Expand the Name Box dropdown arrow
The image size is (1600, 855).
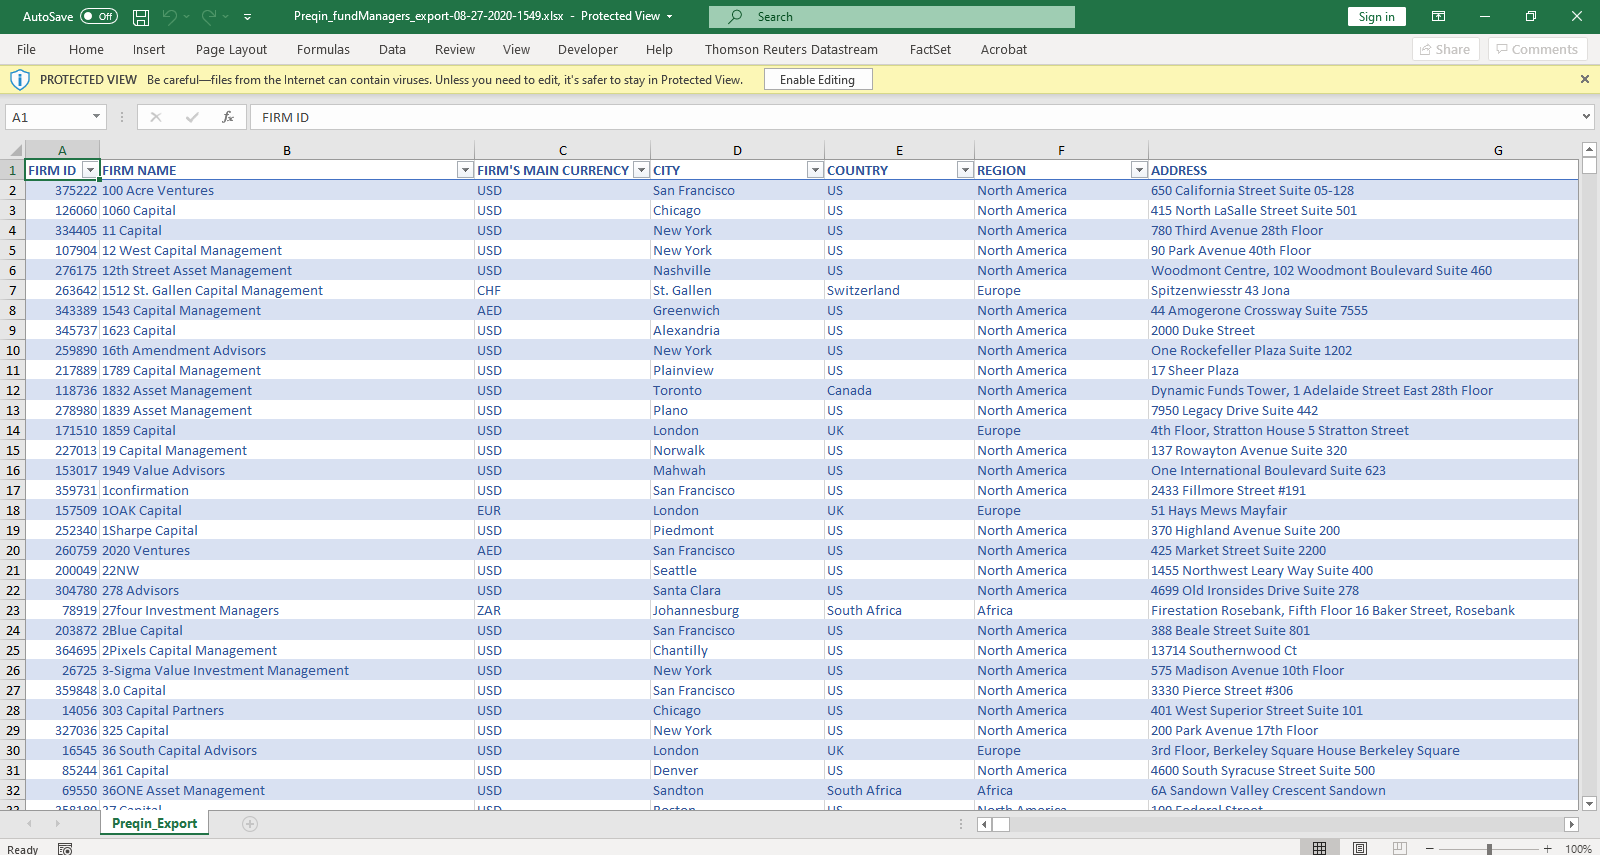96,117
